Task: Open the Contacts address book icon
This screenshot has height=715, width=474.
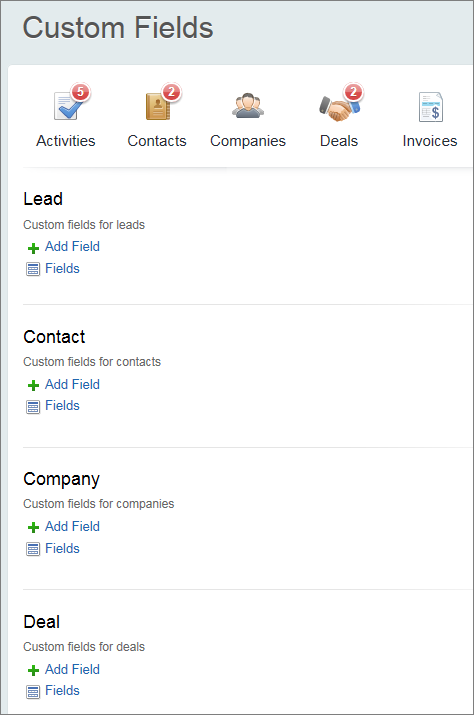Action: [157, 106]
